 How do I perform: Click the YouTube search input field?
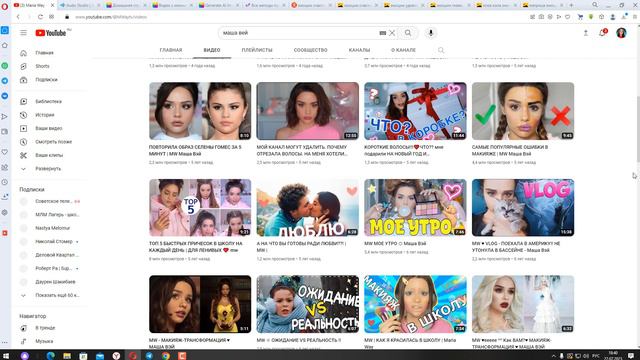[300, 33]
